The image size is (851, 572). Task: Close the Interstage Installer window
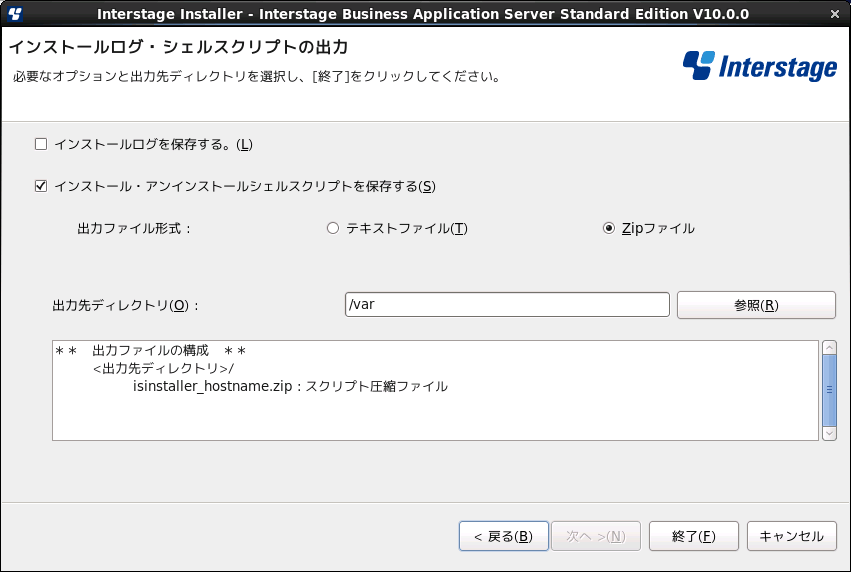click(x=835, y=14)
